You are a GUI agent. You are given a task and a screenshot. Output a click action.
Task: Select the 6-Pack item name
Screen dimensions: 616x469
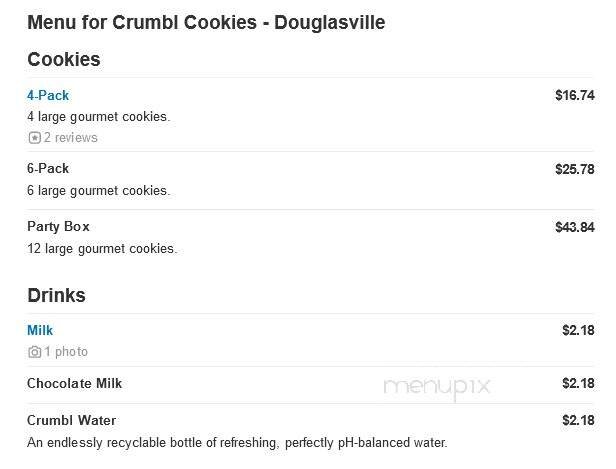click(x=48, y=169)
